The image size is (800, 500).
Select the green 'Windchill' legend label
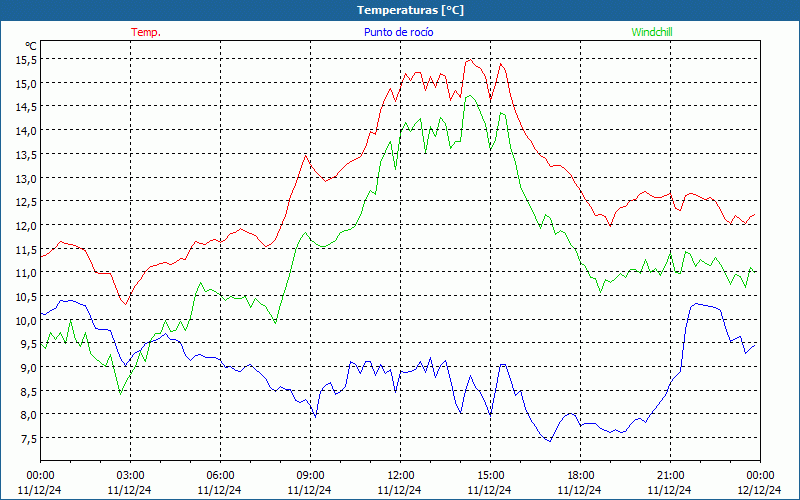[652, 32]
